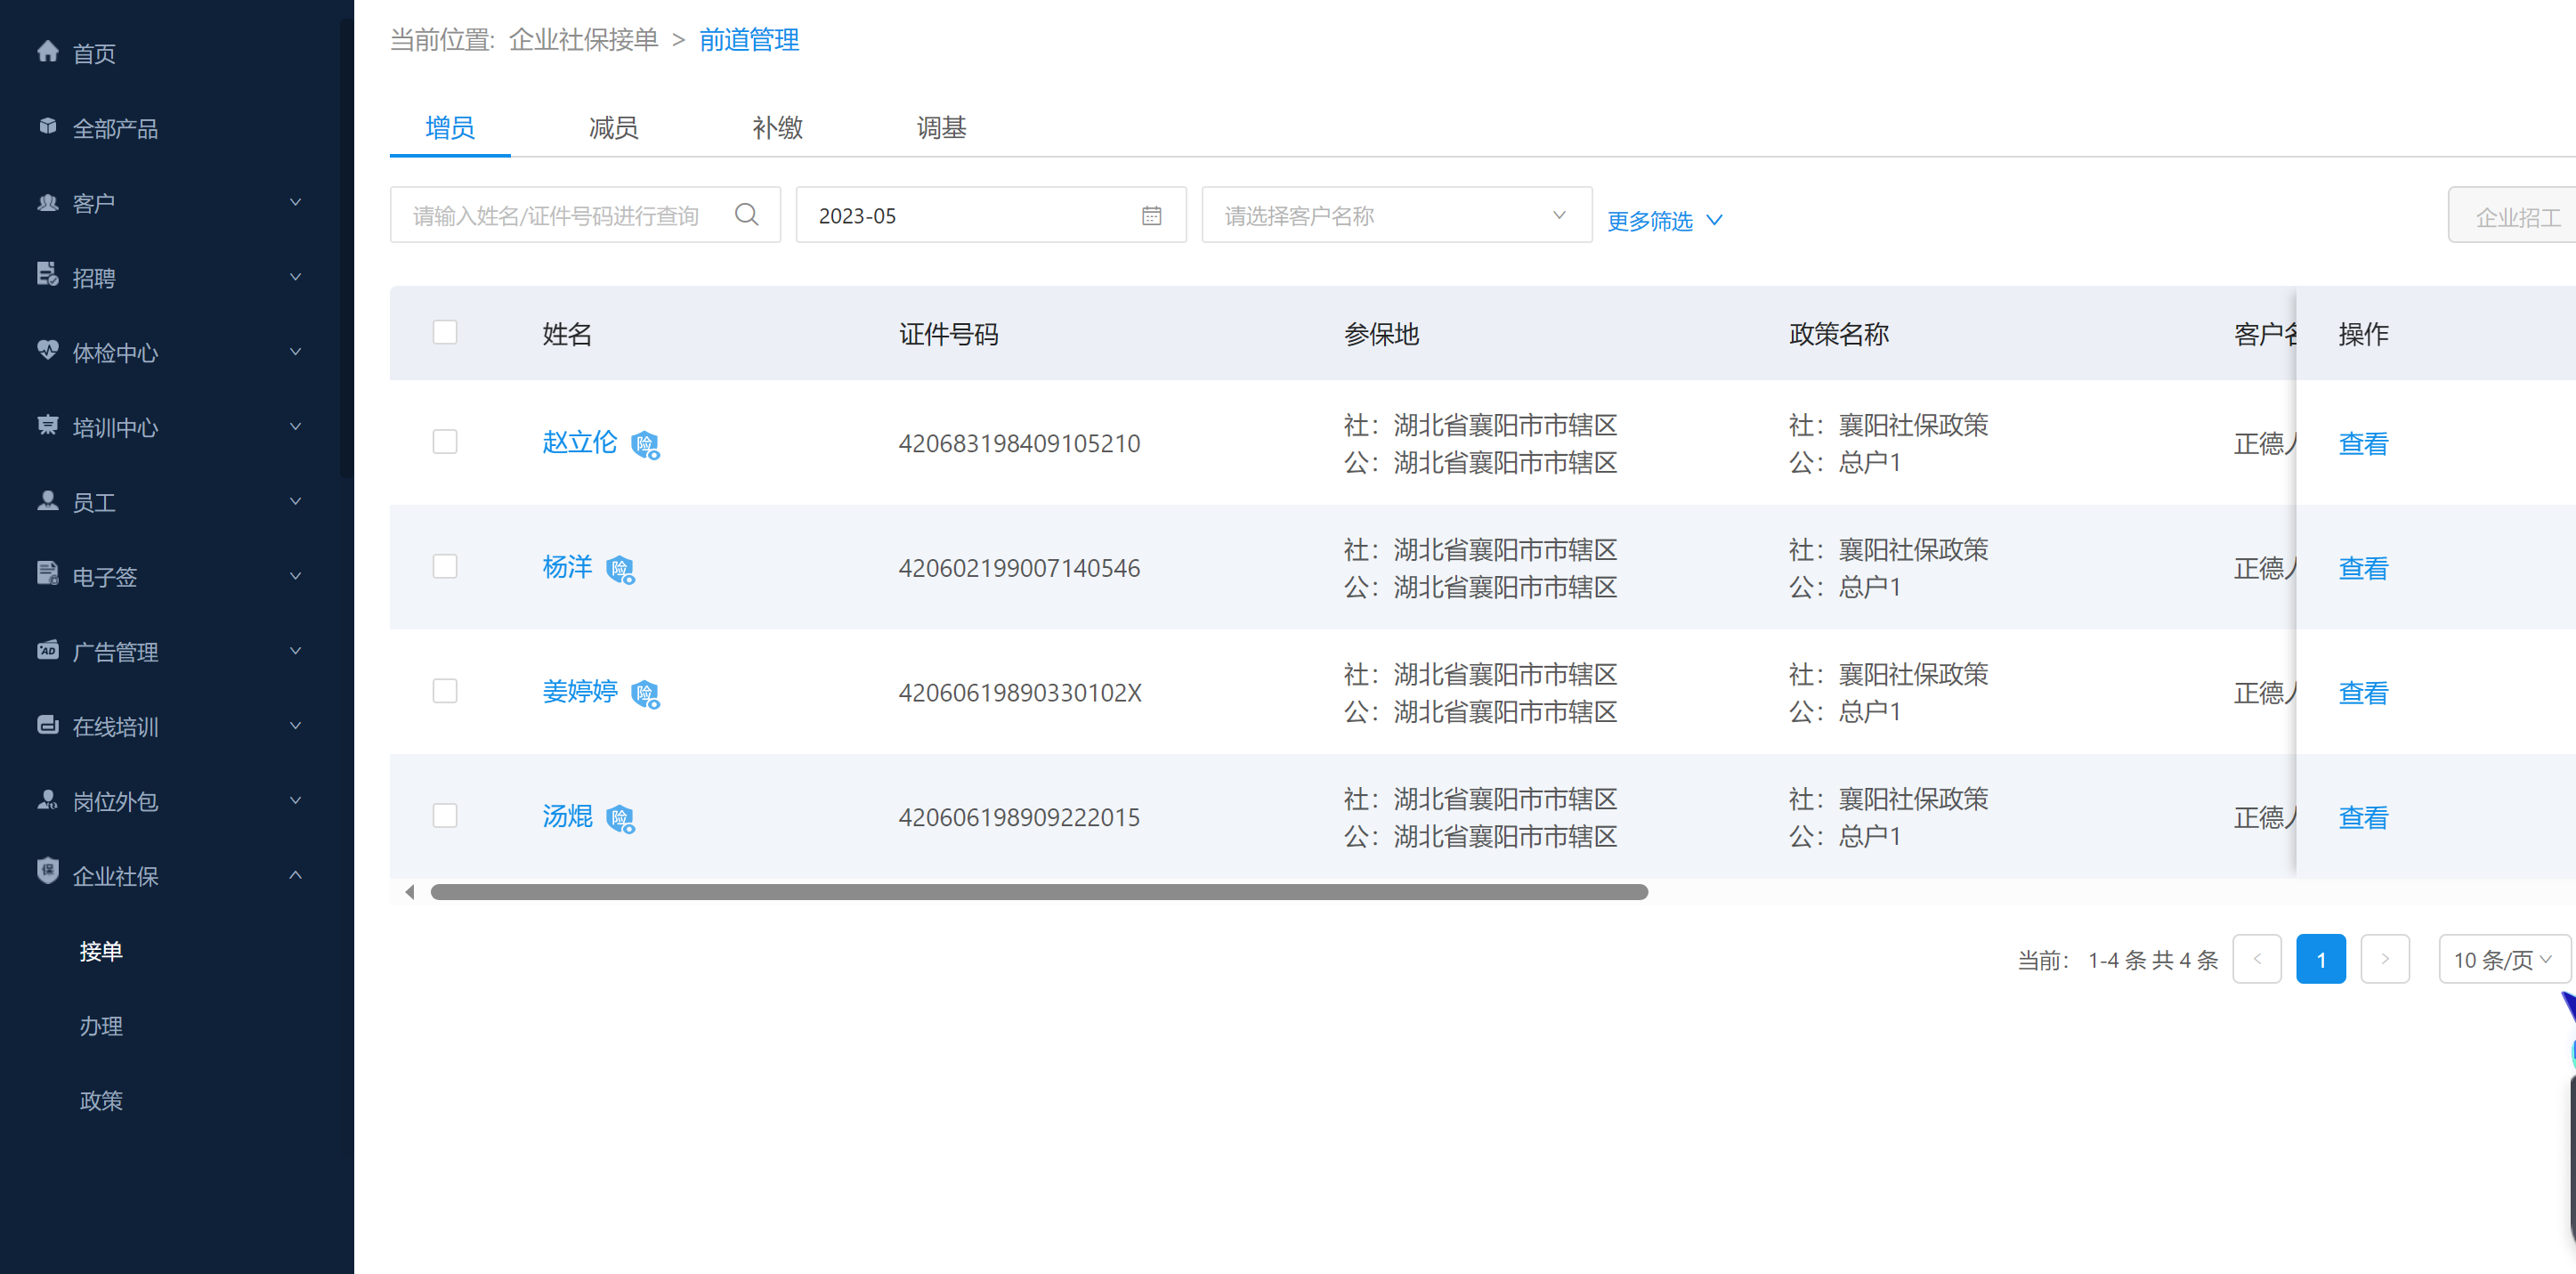Image resolution: width=2576 pixels, height=1274 pixels.
Task: Check the row checkbox for 杨洋
Action: point(445,566)
